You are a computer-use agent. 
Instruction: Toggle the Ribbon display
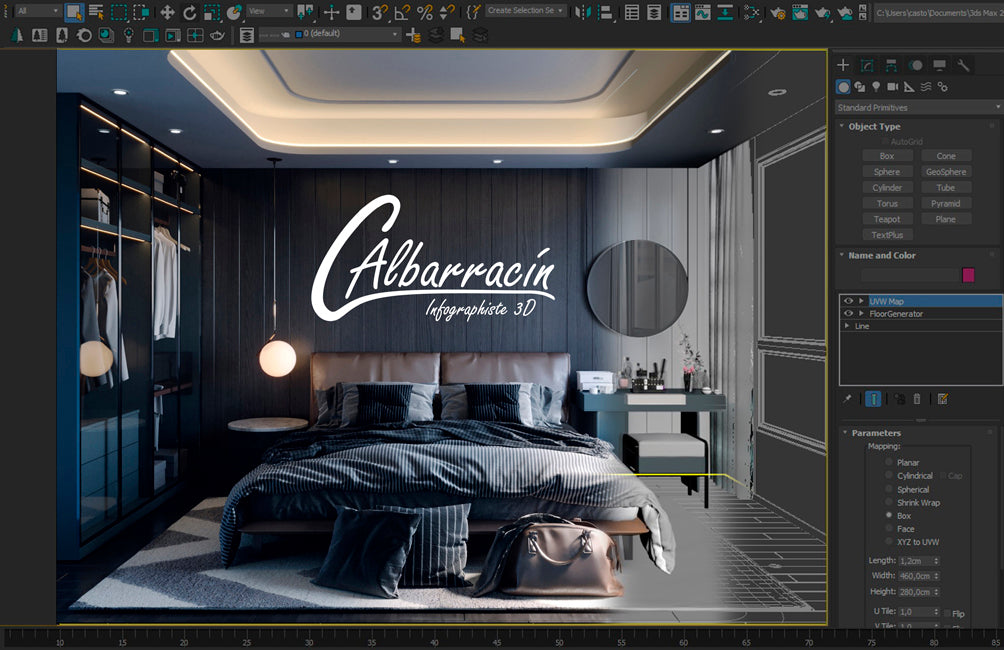click(681, 12)
